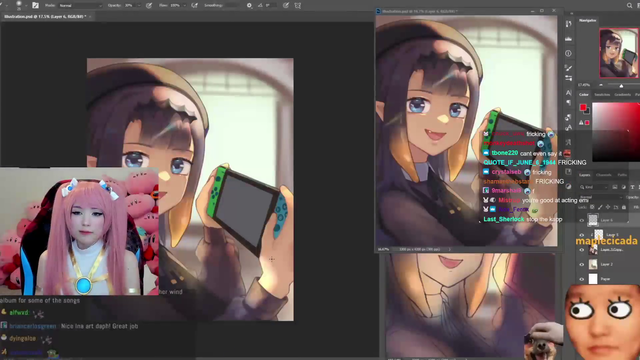
Task: Click the brush angle icon
Action: tap(260, 5)
